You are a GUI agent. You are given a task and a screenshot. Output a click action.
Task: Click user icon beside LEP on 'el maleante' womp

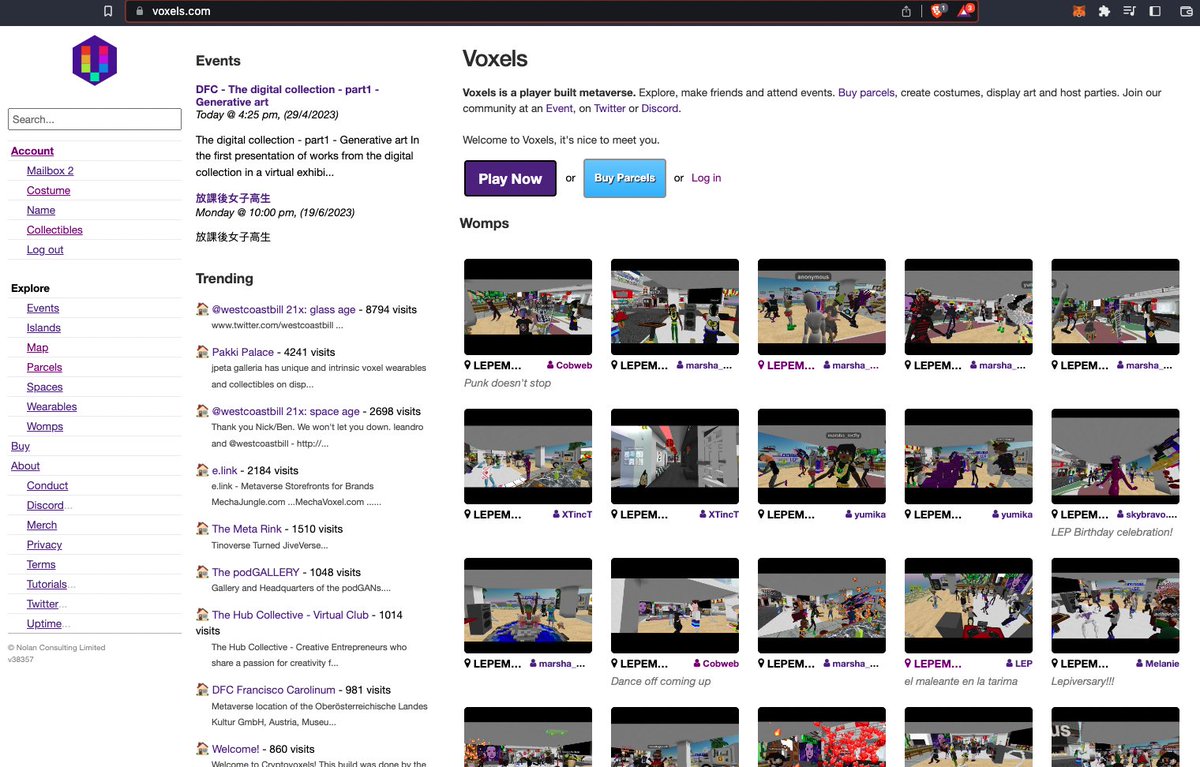pyautogui.click(x=1010, y=664)
